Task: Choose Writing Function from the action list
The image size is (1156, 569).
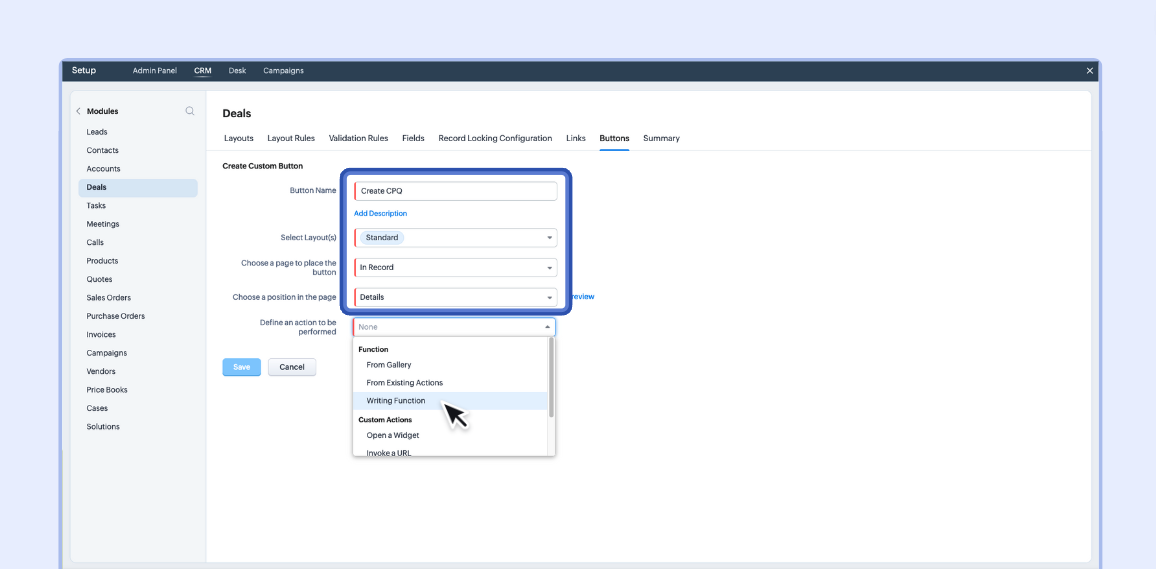Action: pos(396,401)
